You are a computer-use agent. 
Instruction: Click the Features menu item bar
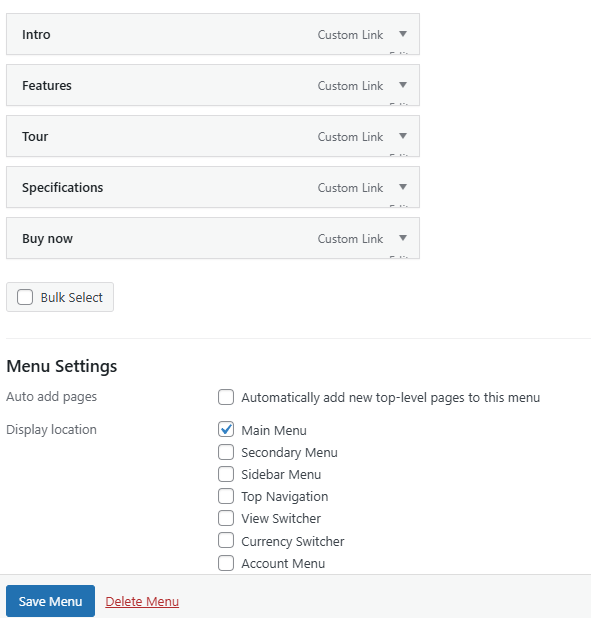(x=213, y=85)
